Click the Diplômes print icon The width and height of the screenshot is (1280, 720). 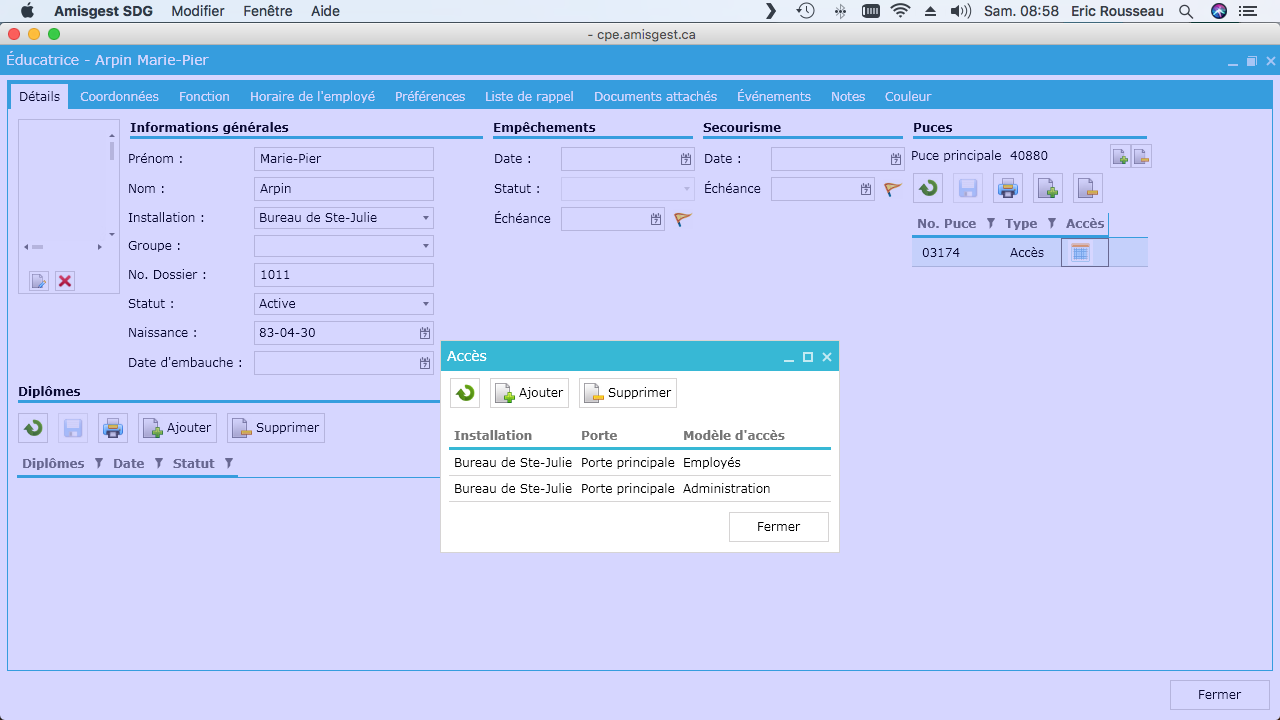113,428
